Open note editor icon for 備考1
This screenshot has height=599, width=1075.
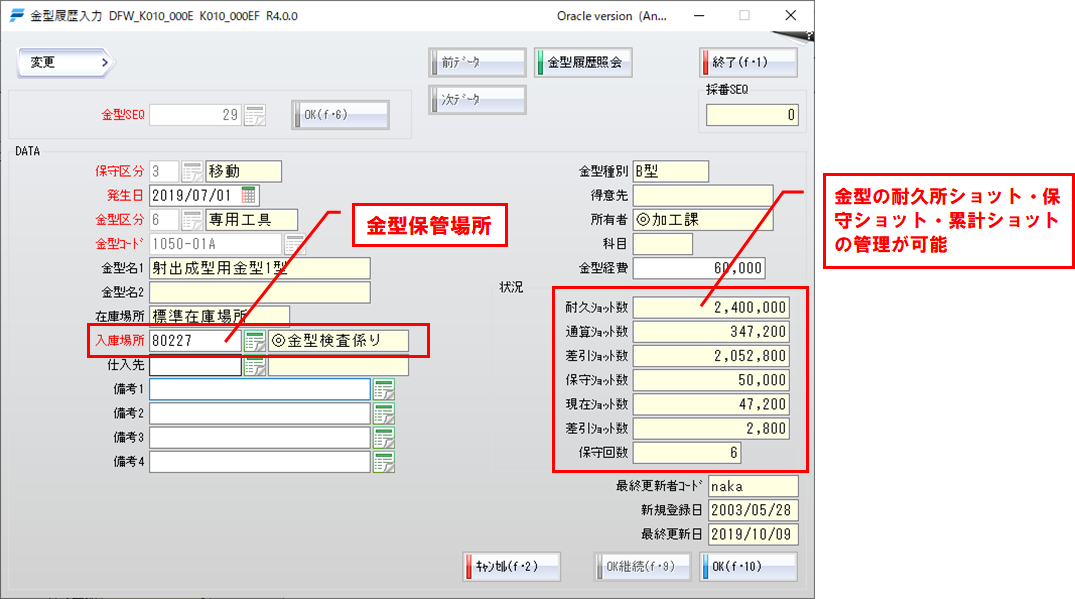(x=384, y=389)
